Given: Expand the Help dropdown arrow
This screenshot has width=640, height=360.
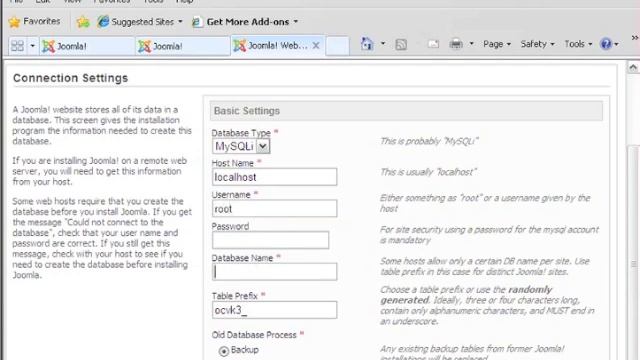Looking at the screenshot, I should point(616,44).
